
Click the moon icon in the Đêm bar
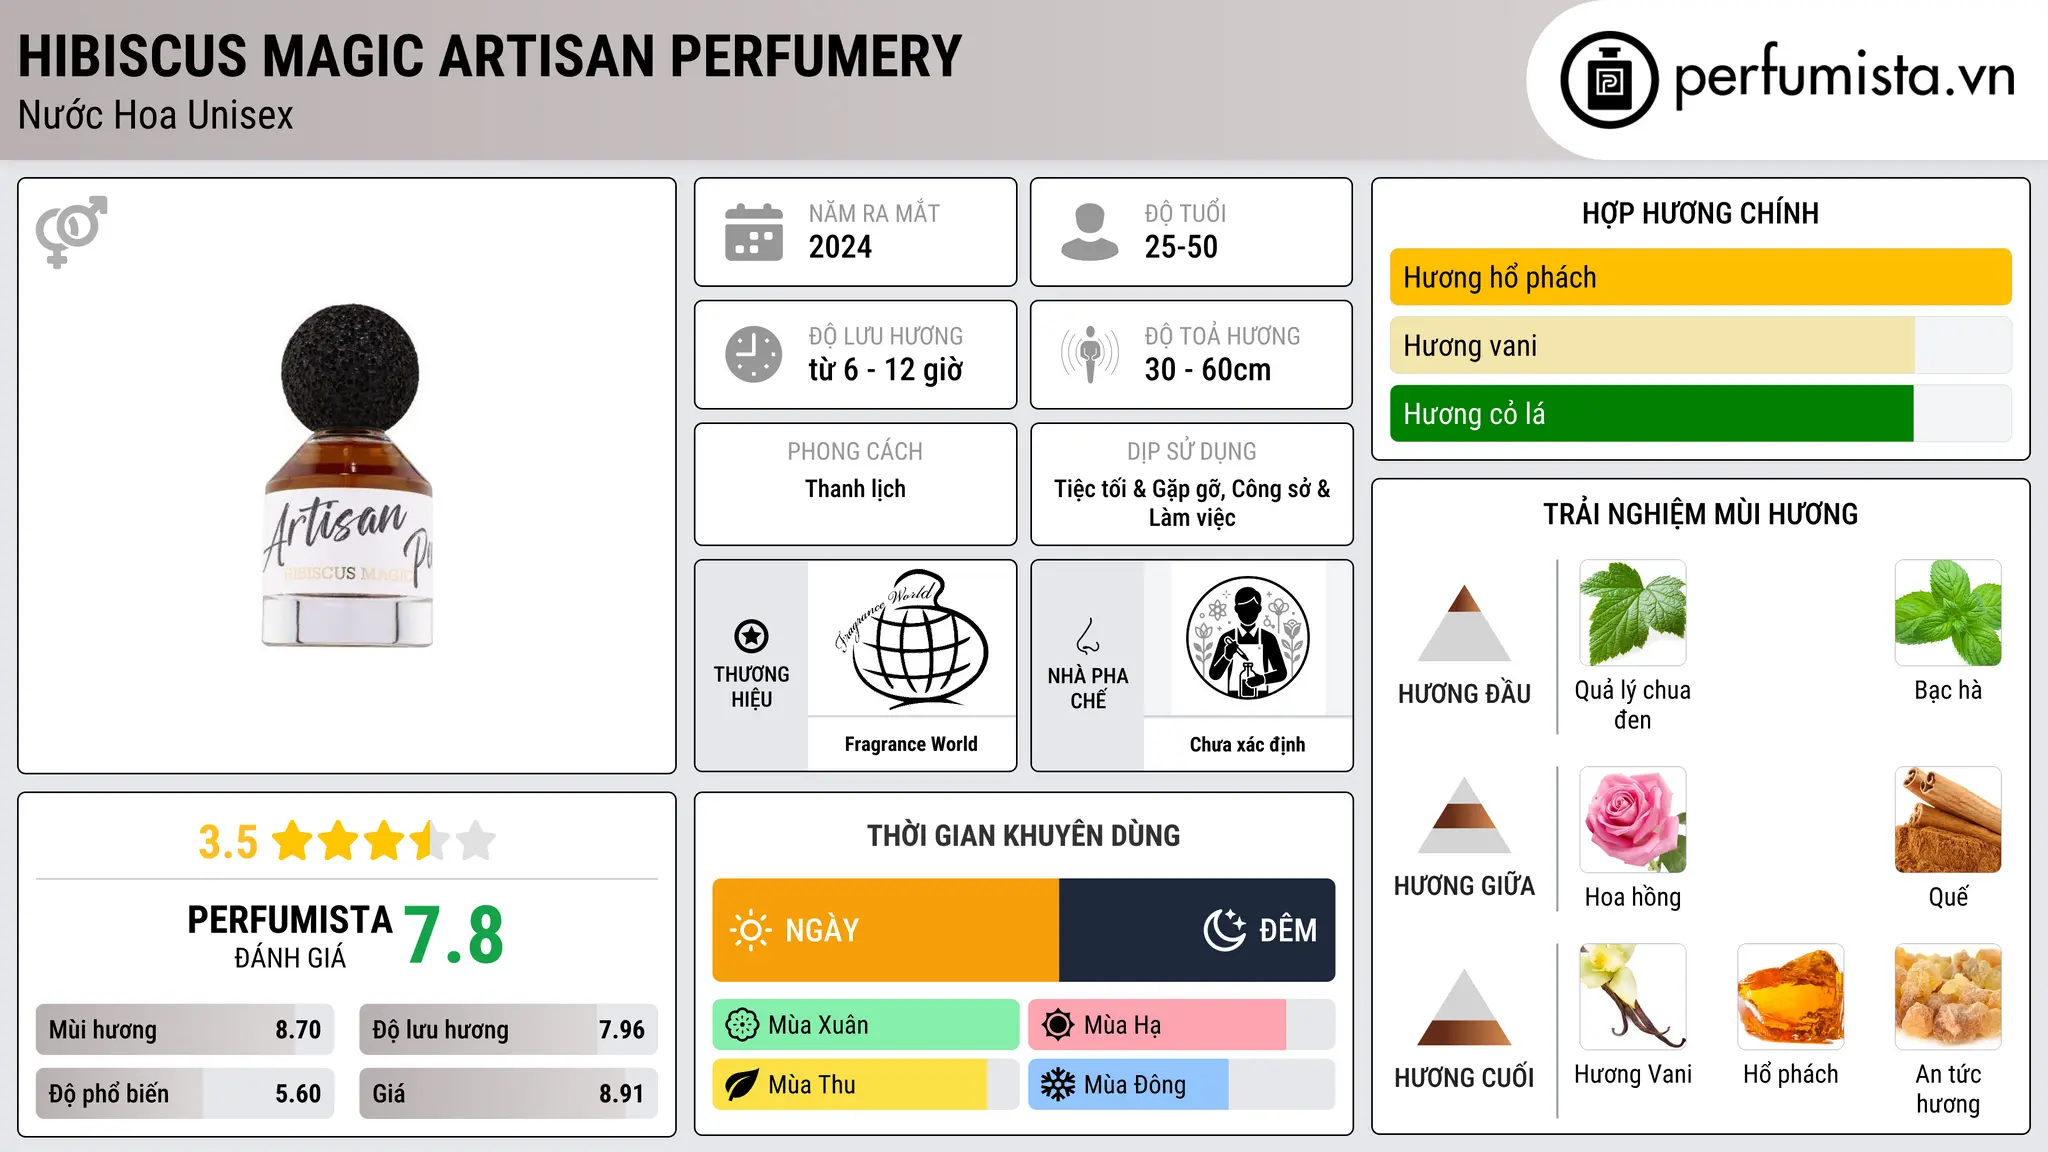pyautogui.click(x=1225, y=930)
